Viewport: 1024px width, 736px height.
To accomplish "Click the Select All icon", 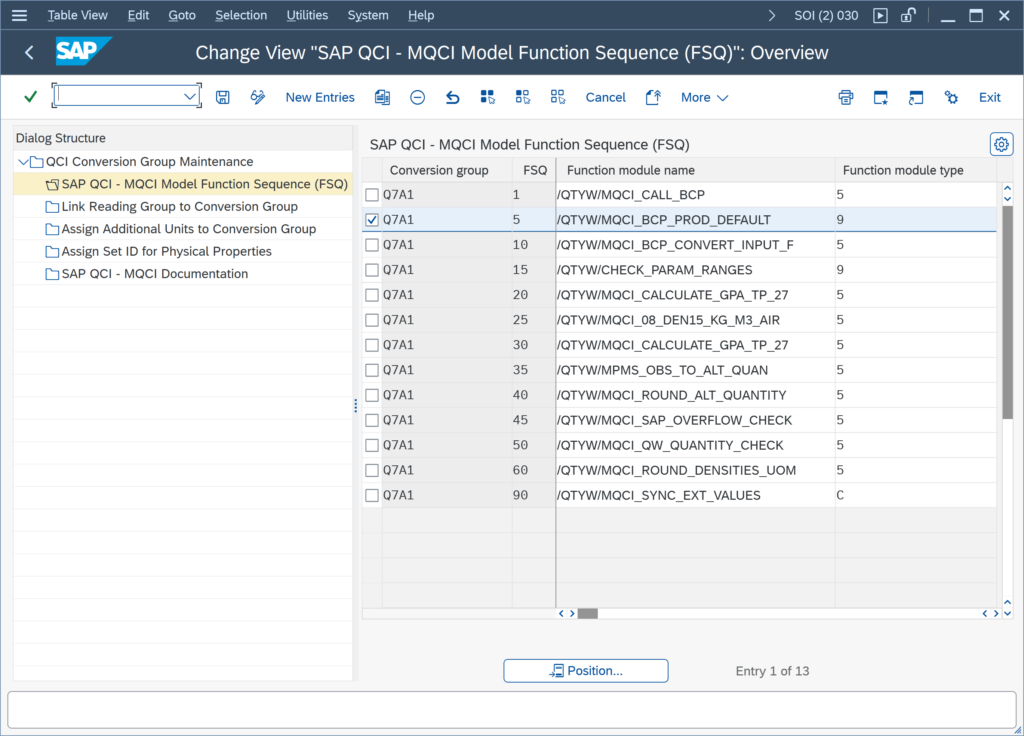I will (488, 97).
